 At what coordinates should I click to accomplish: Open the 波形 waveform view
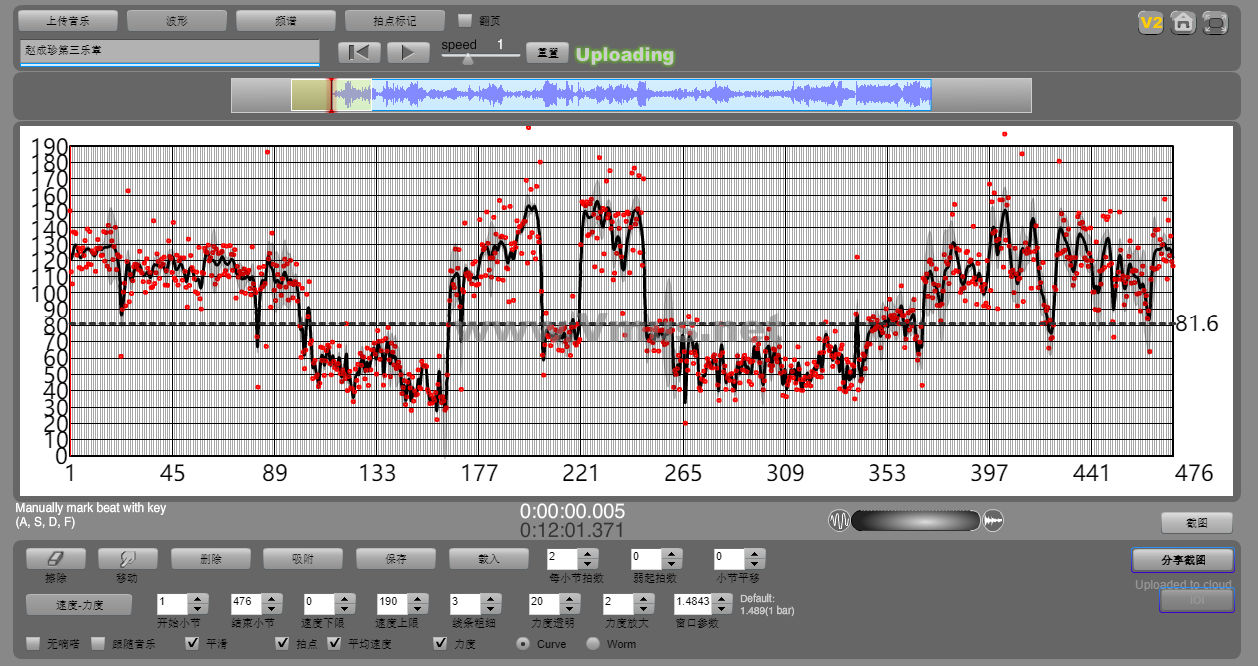(177, 20)
